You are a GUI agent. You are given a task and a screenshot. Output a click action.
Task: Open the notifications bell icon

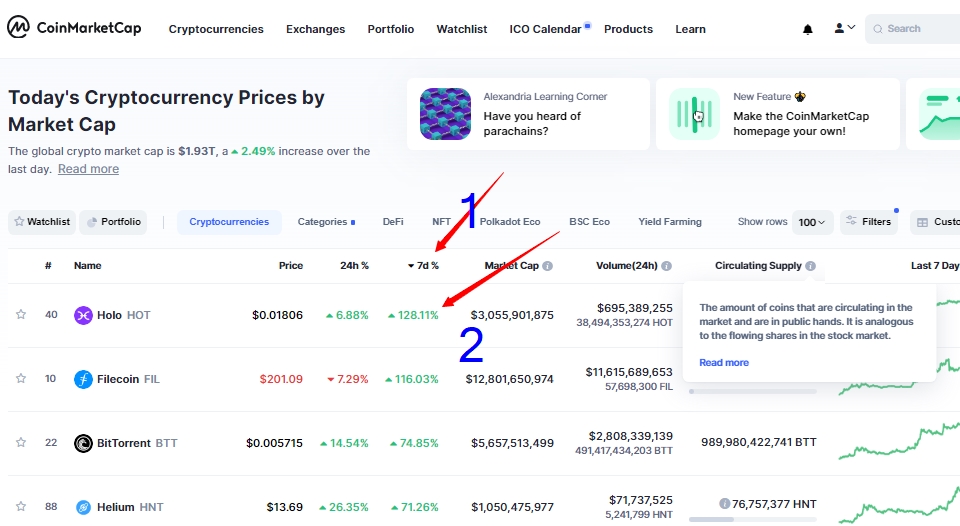pos(808,29)
